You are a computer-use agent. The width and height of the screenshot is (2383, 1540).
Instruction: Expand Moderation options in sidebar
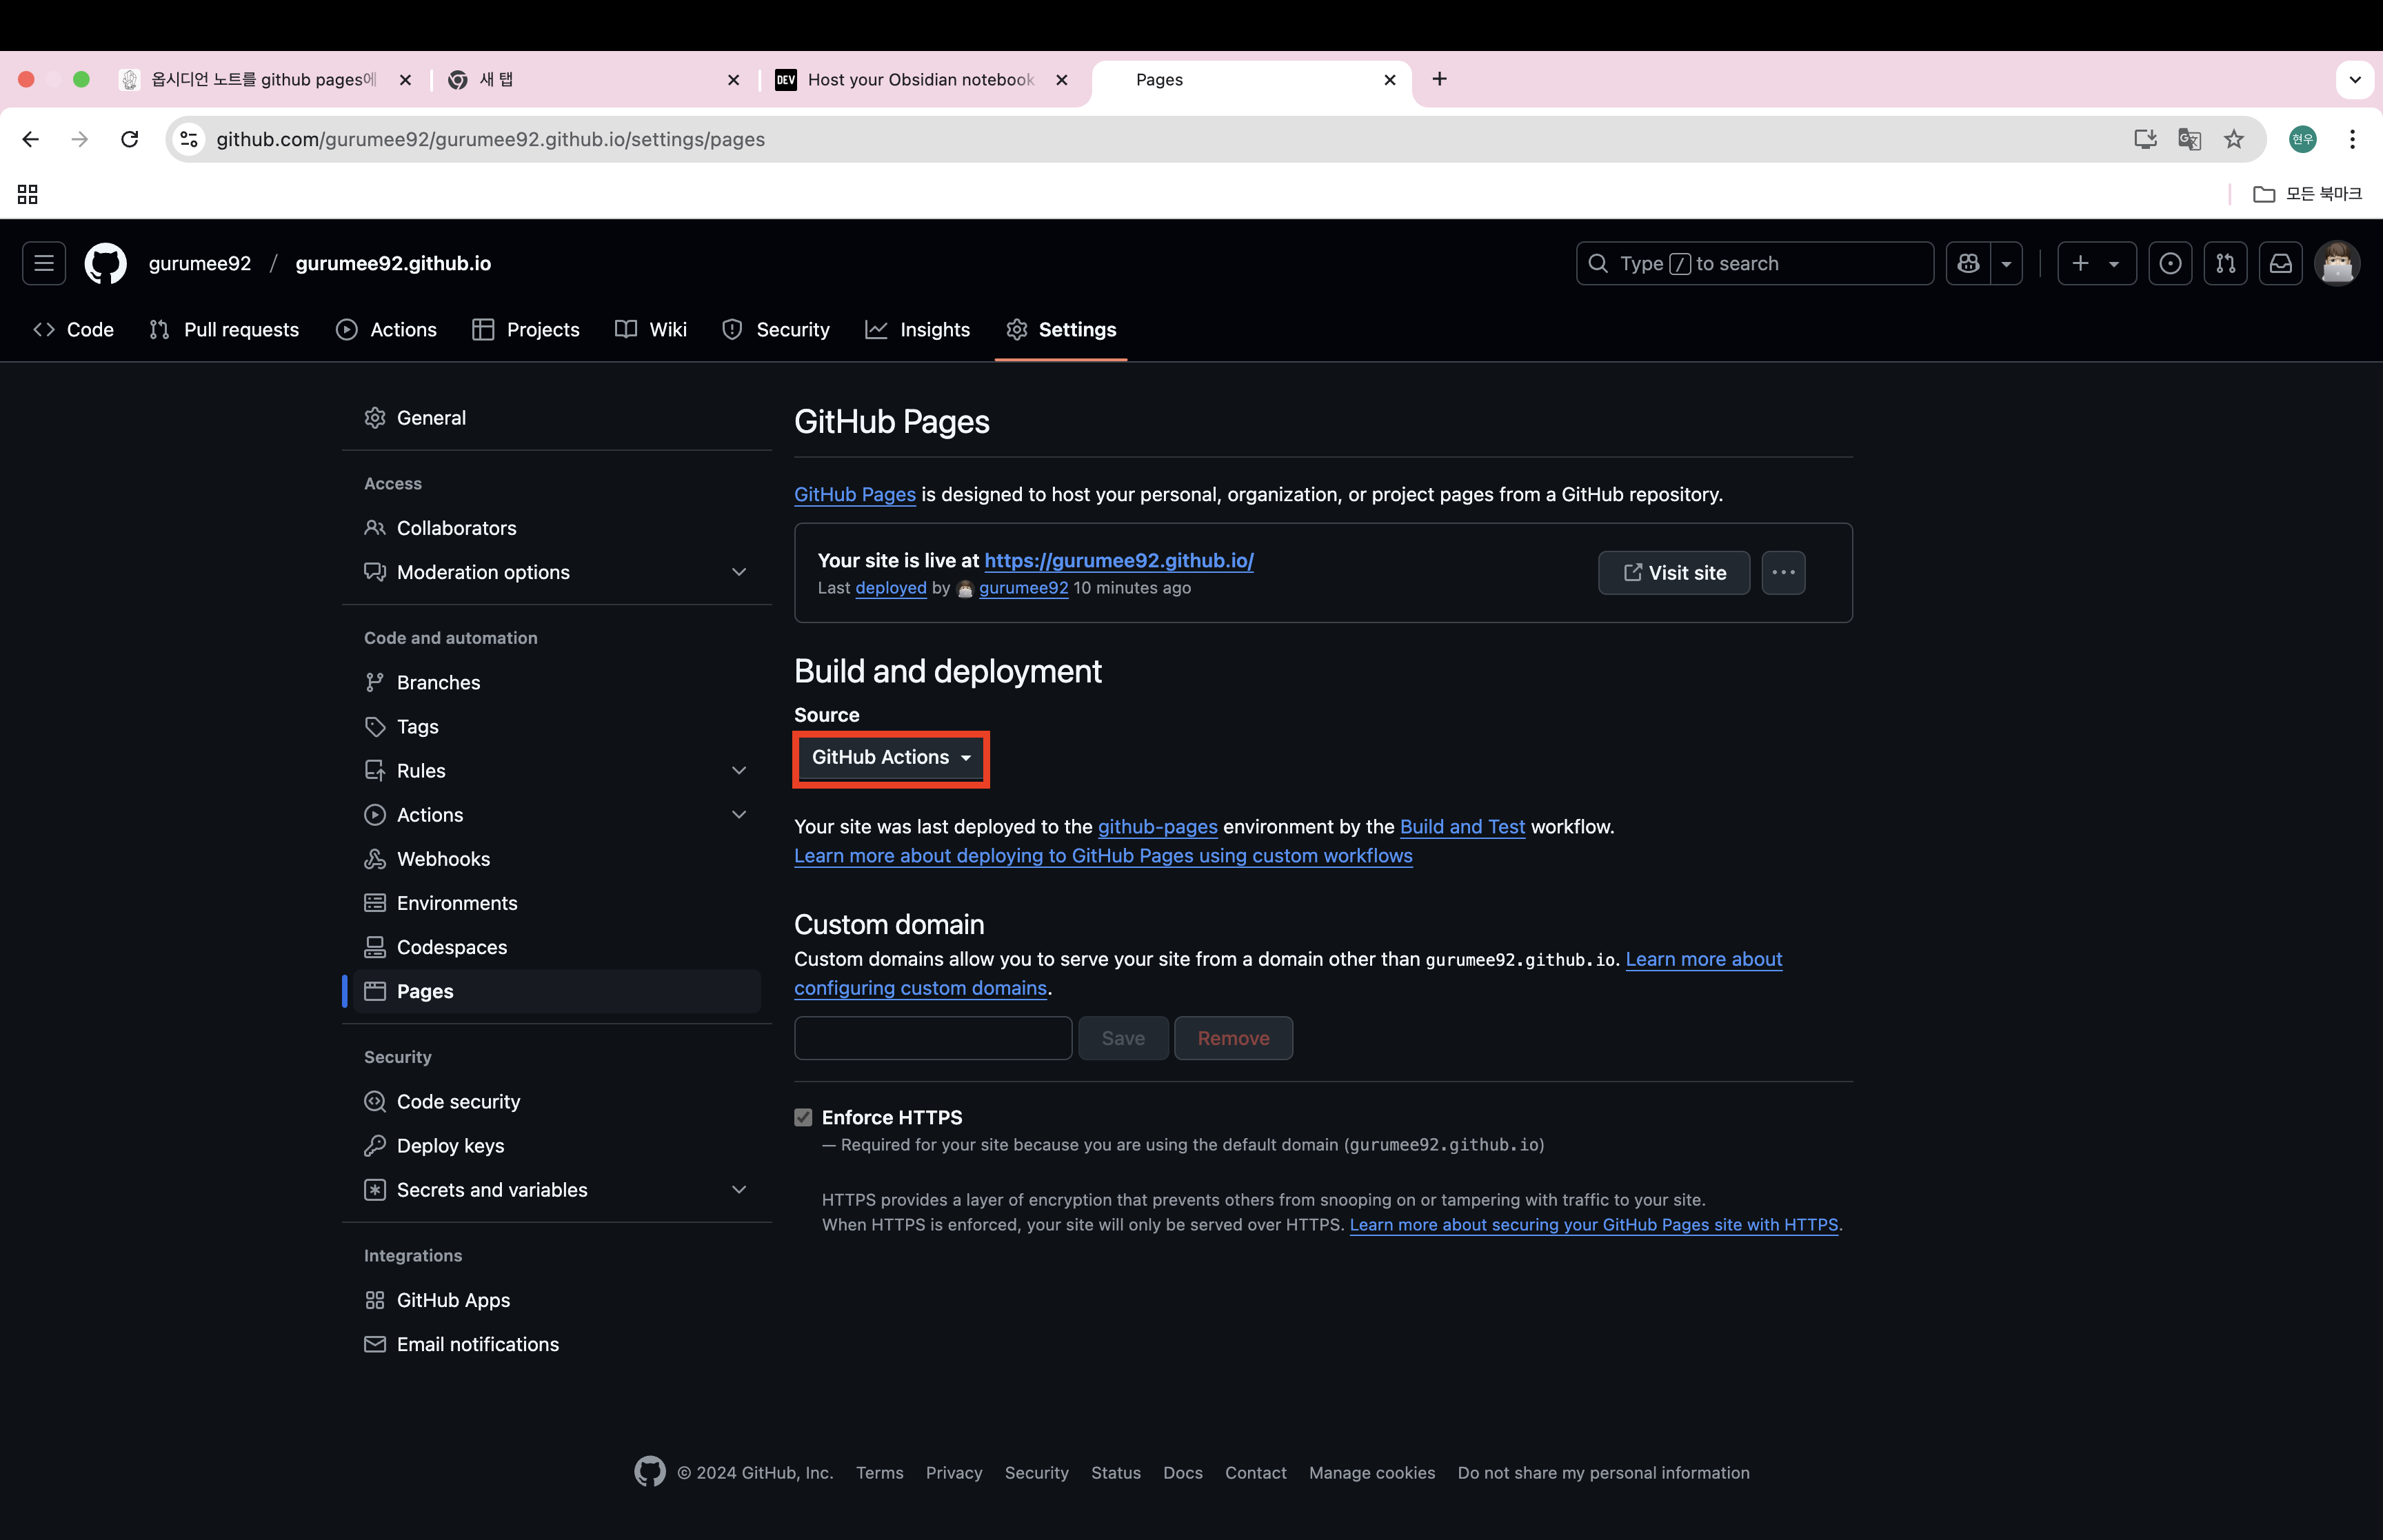(739, 572)
